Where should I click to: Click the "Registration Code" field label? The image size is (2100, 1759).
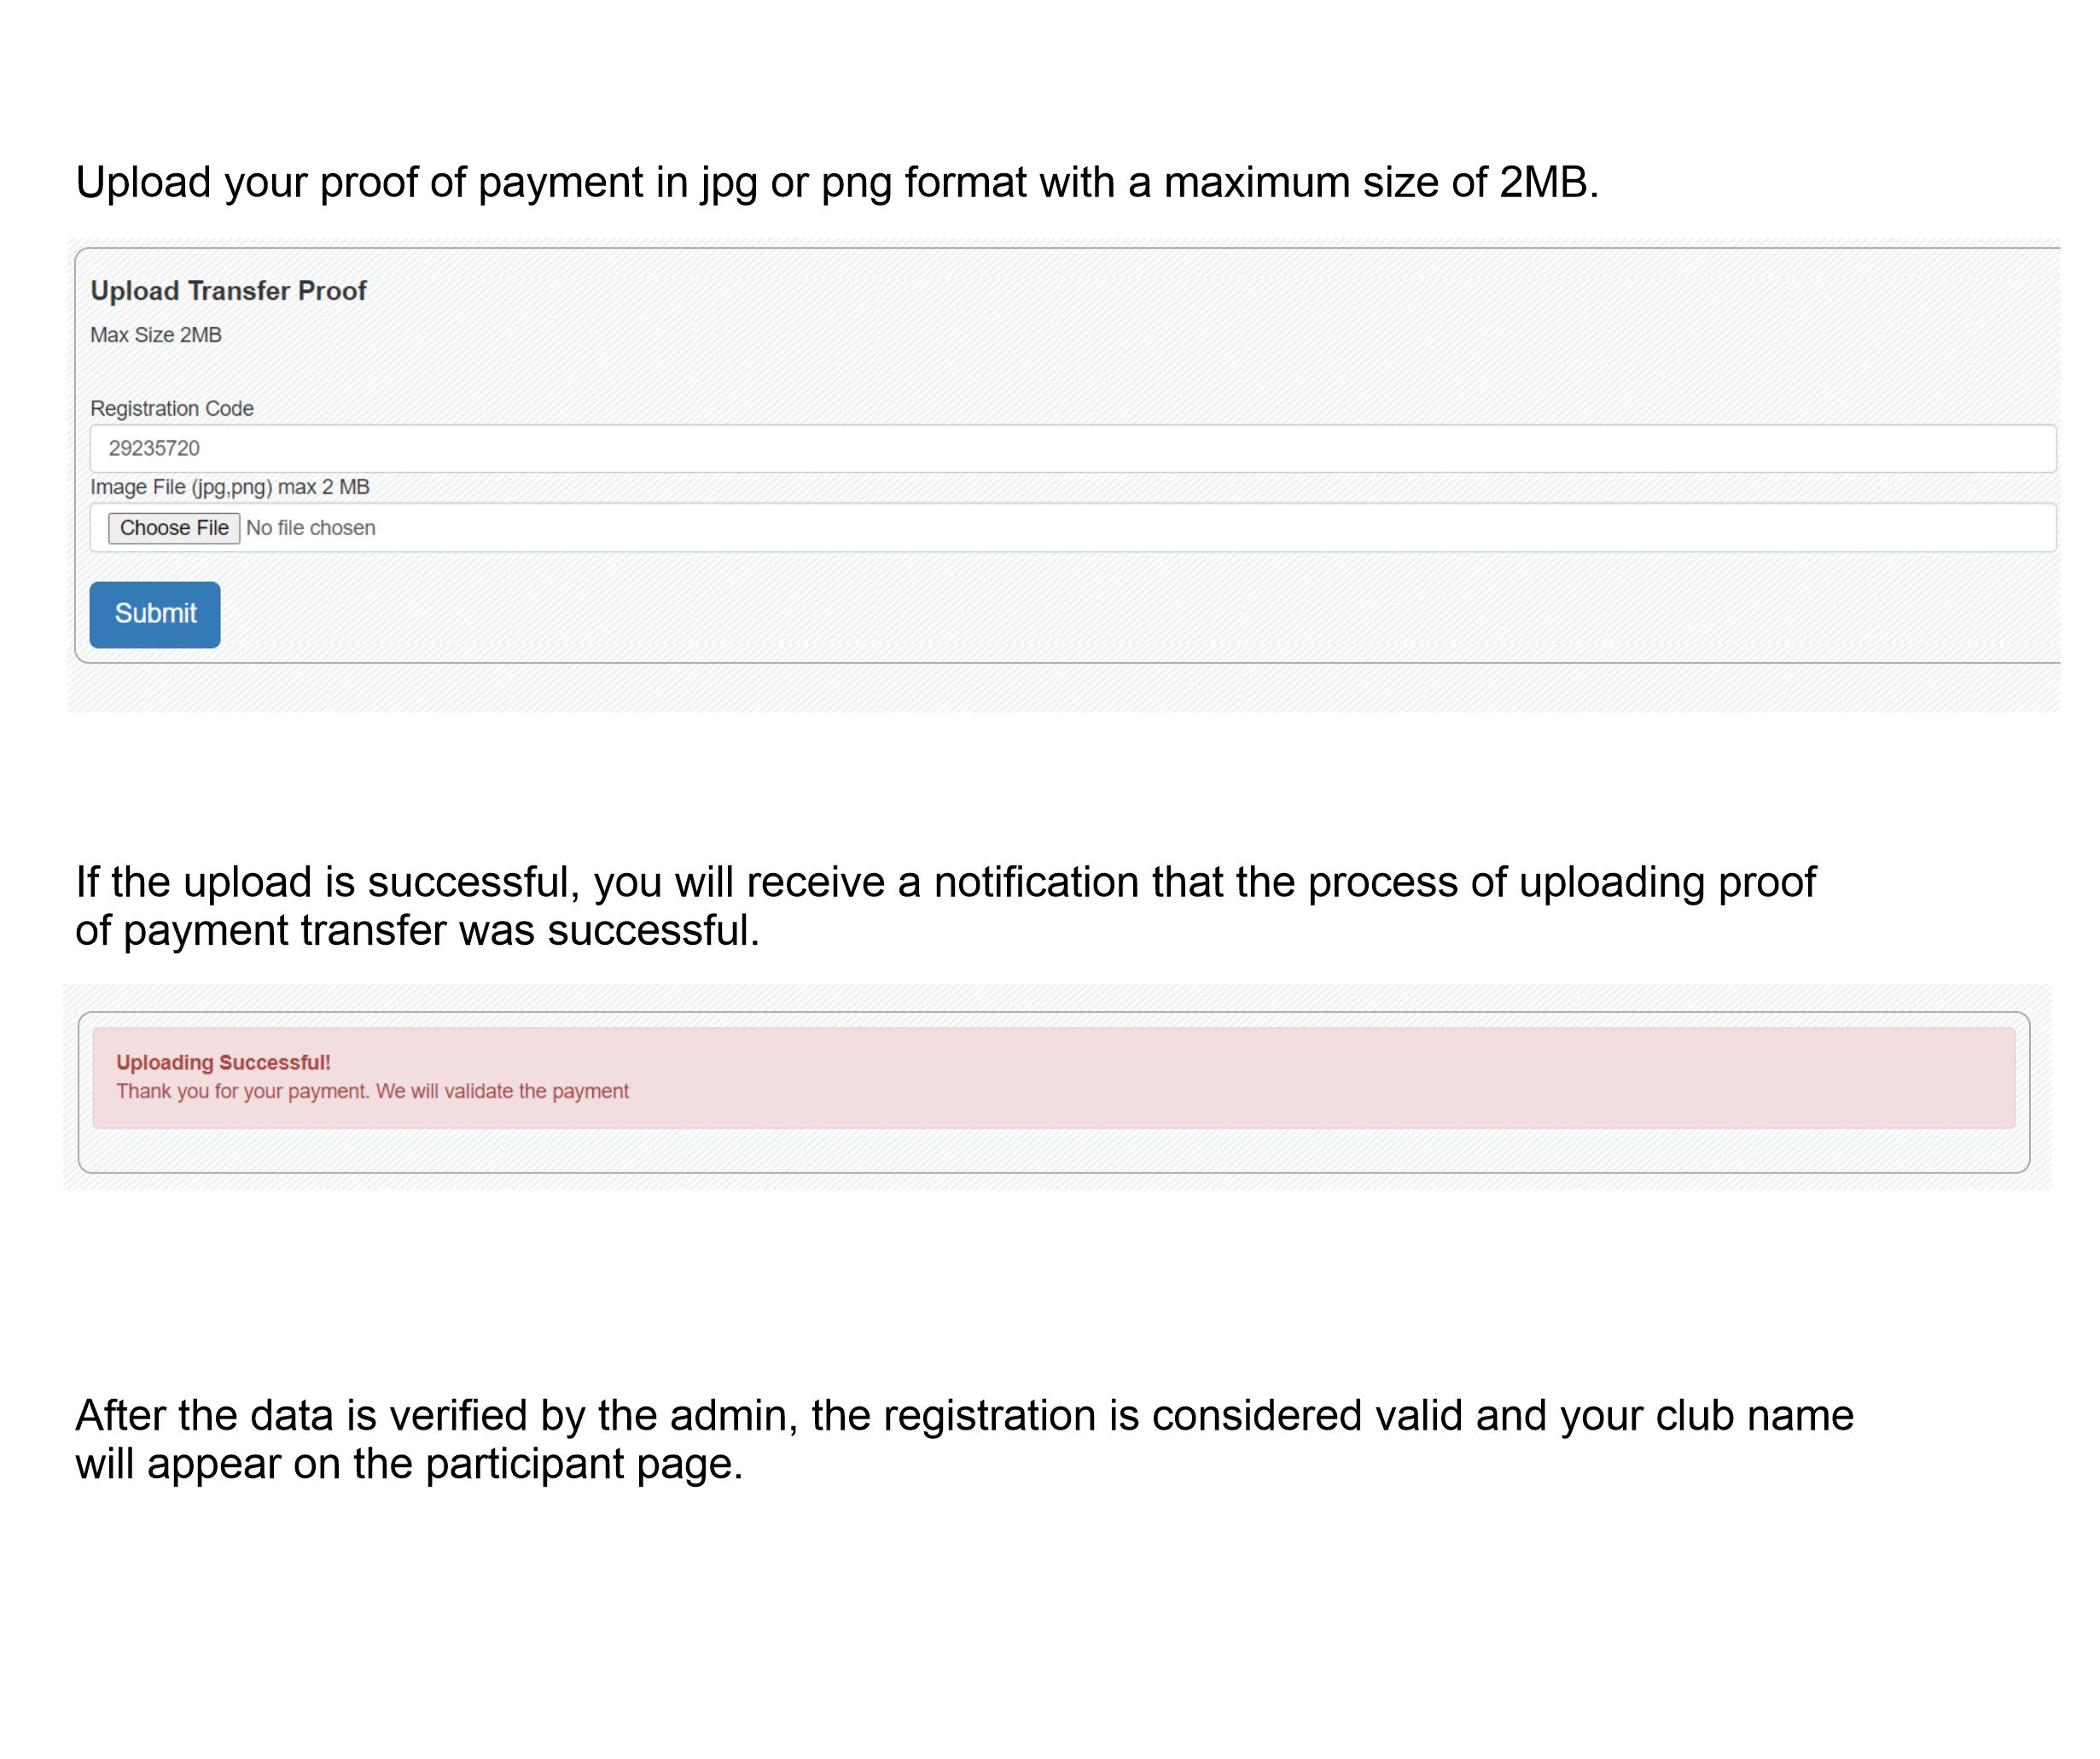[x=172, y=408]
